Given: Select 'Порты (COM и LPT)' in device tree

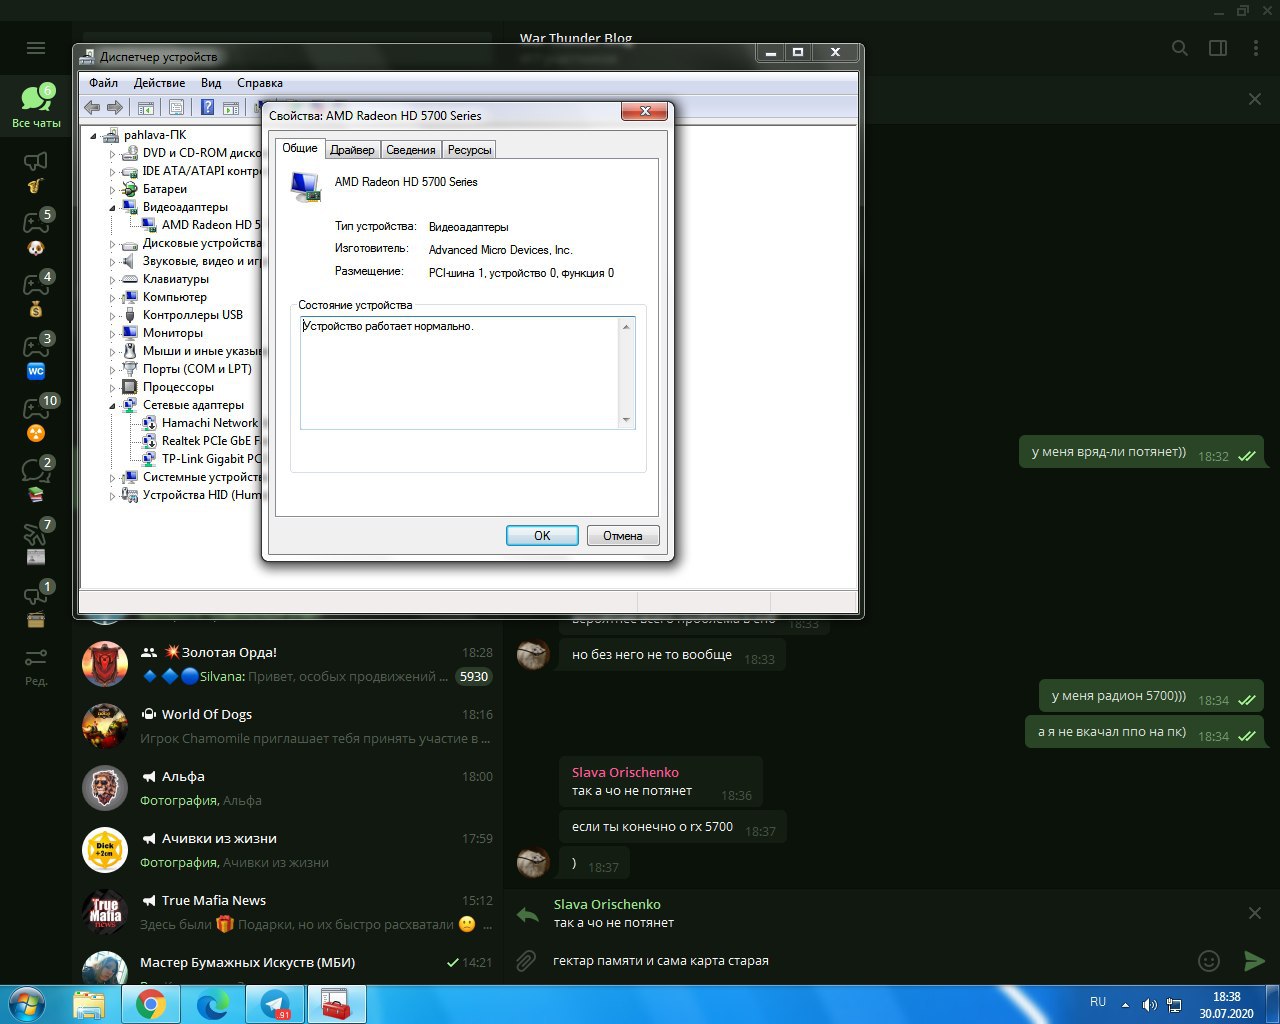Looking at the screenshot, I should 197,369.
